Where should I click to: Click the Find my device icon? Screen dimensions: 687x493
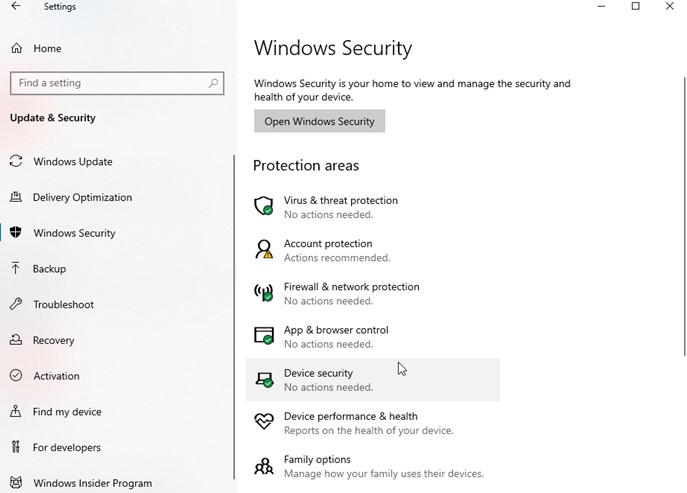tap(16, 411)
